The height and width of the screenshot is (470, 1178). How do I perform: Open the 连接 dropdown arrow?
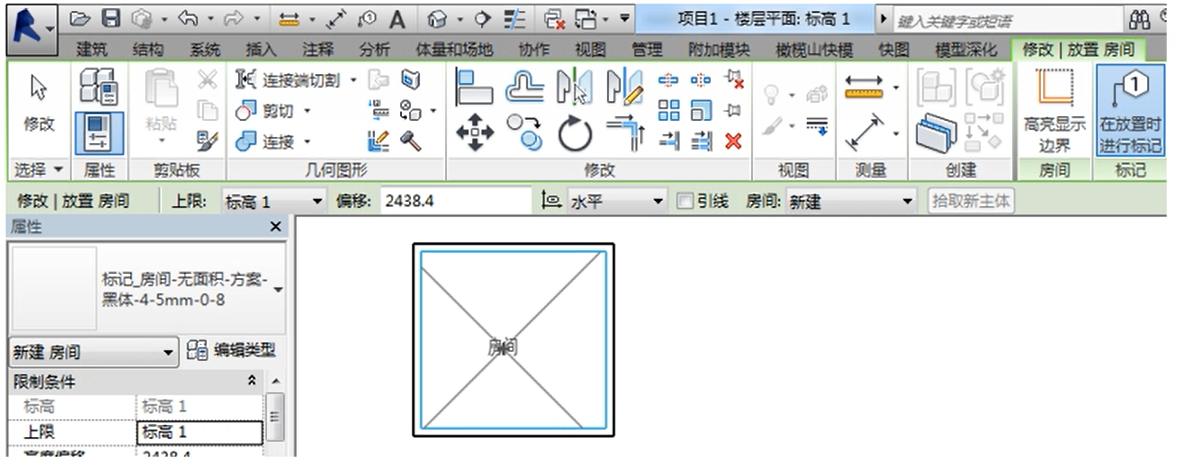coord(307,141)
